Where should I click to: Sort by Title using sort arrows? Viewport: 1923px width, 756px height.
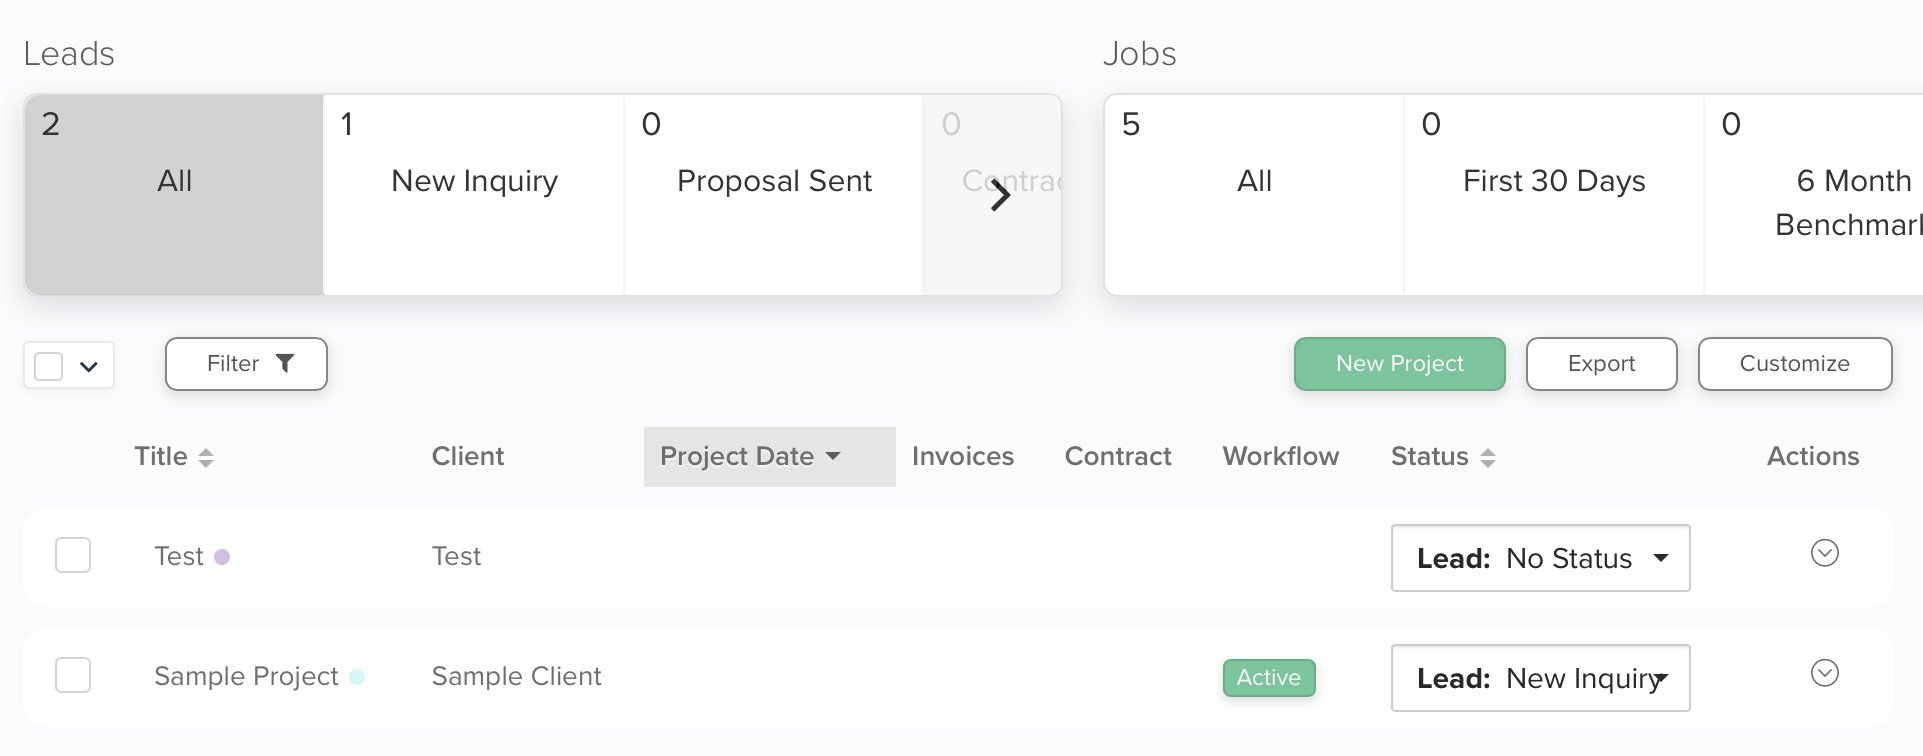tap(206, 458)
